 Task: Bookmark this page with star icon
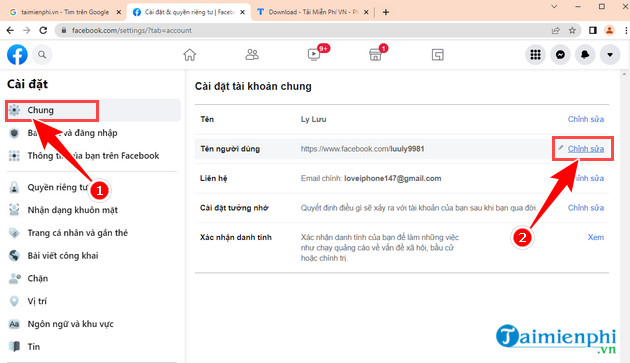click(x=572, y=30)
